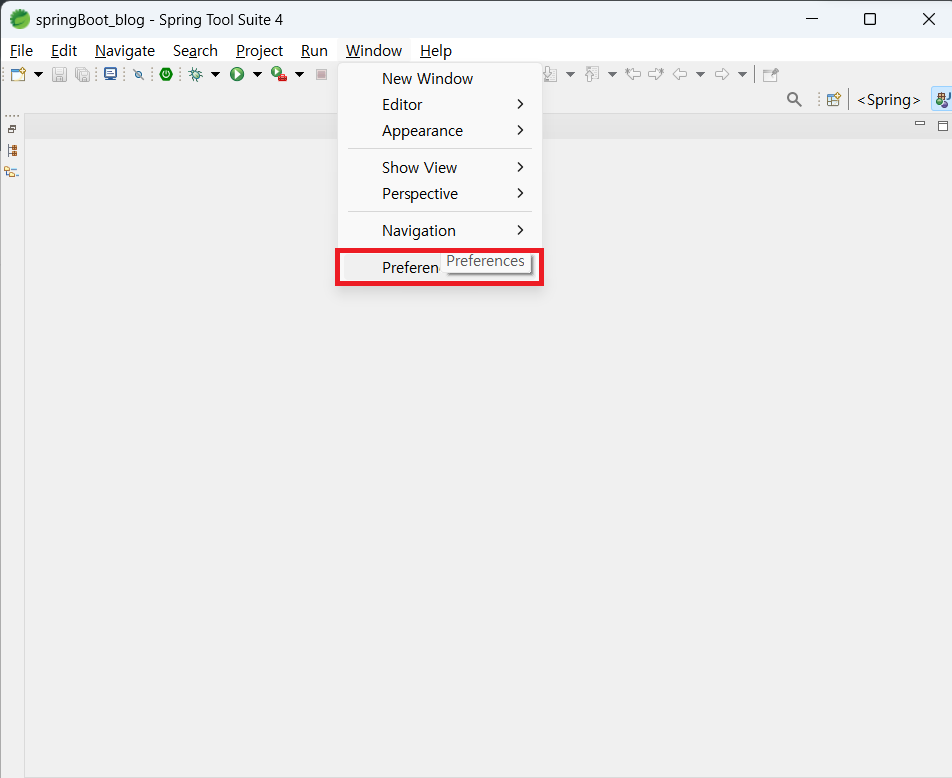Switch to the <Spring> perspective button
952x778 pixels.
click(x=888, y=100)
